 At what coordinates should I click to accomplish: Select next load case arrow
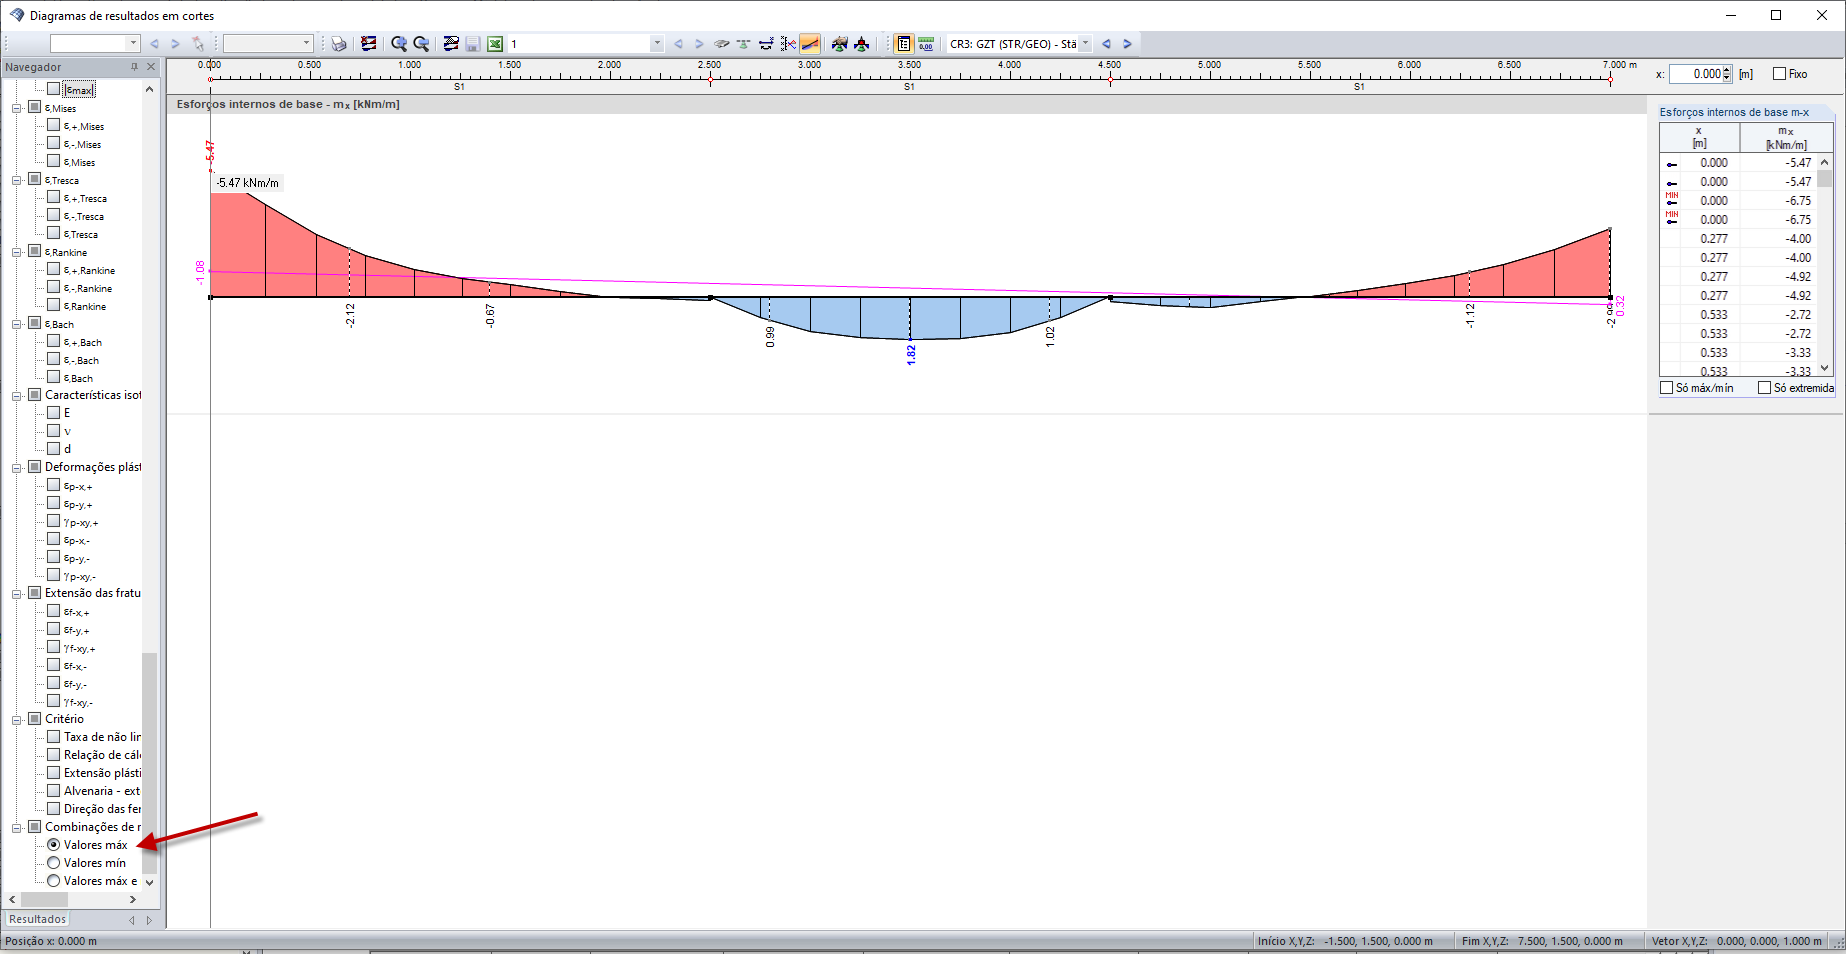(x=1127, y=44)
